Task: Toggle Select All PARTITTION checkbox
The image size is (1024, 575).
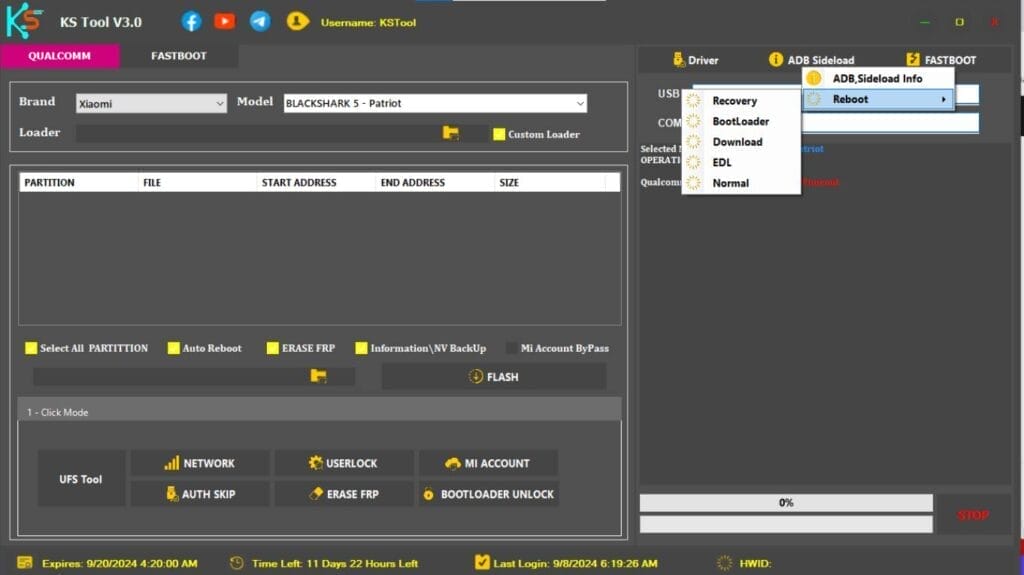Action: pyautogui.click(x=31, y=348)
